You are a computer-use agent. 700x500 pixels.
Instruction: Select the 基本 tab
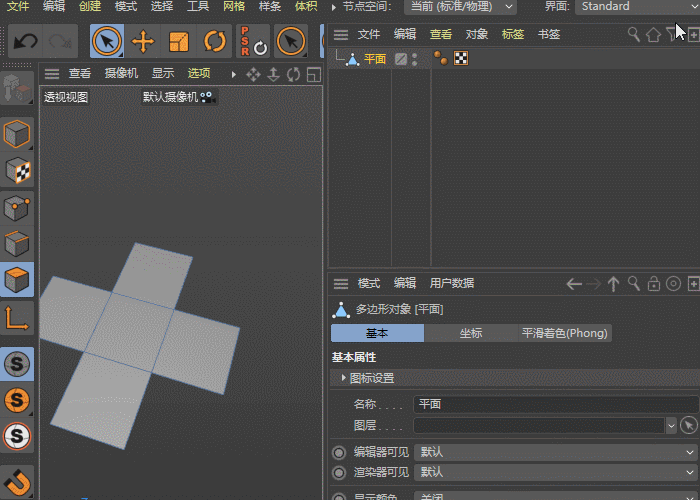click(377, 333)
